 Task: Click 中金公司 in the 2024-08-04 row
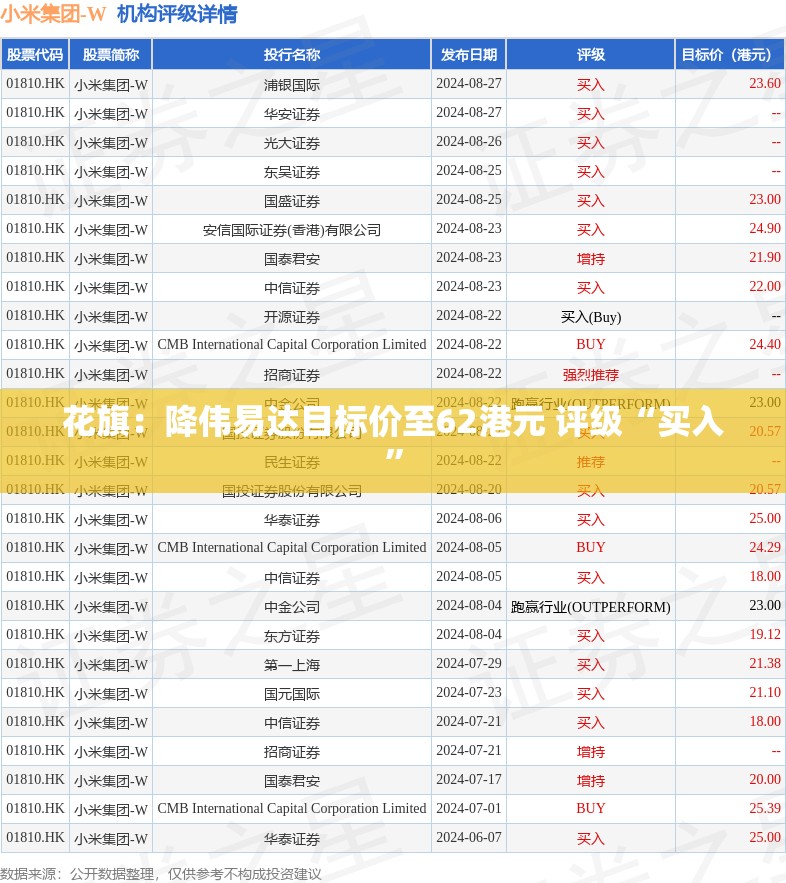tap(292, 606)
